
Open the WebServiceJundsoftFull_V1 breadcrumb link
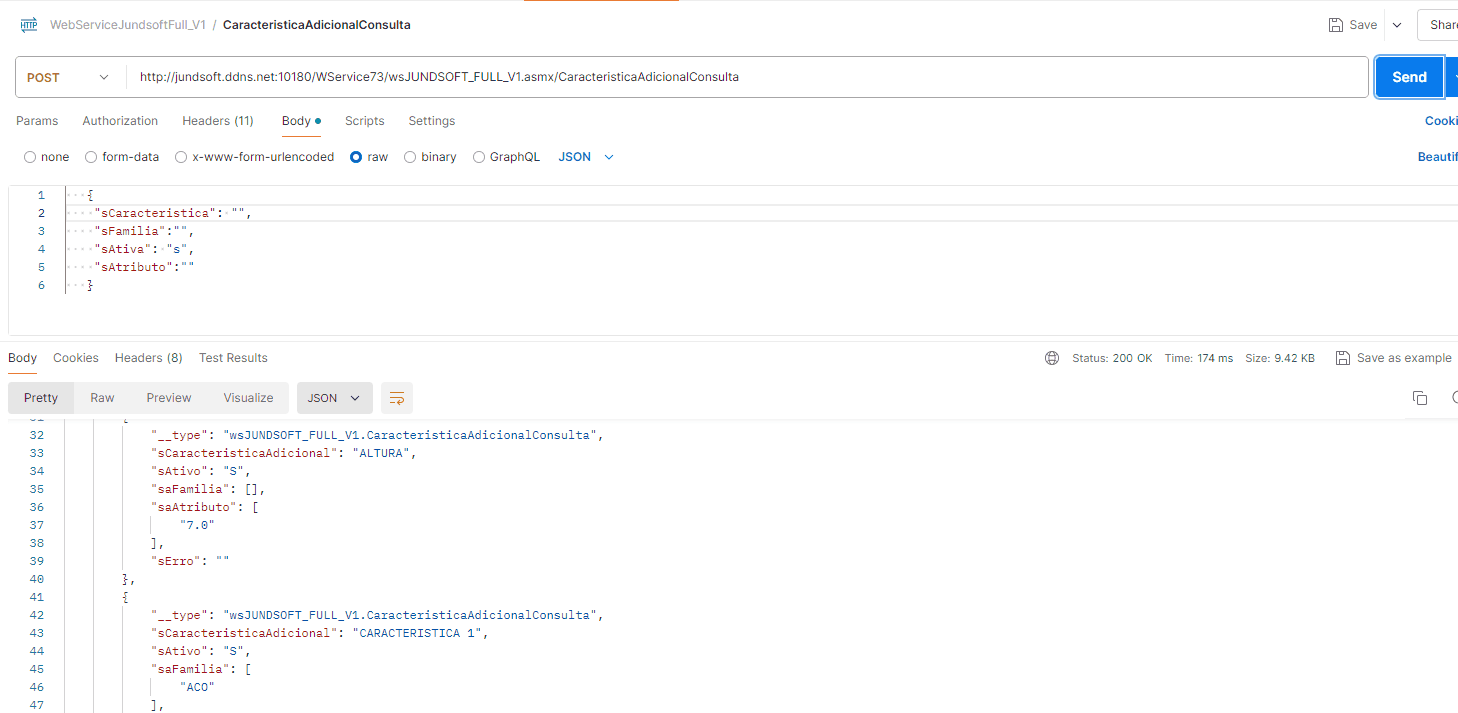tap(128, 25)
